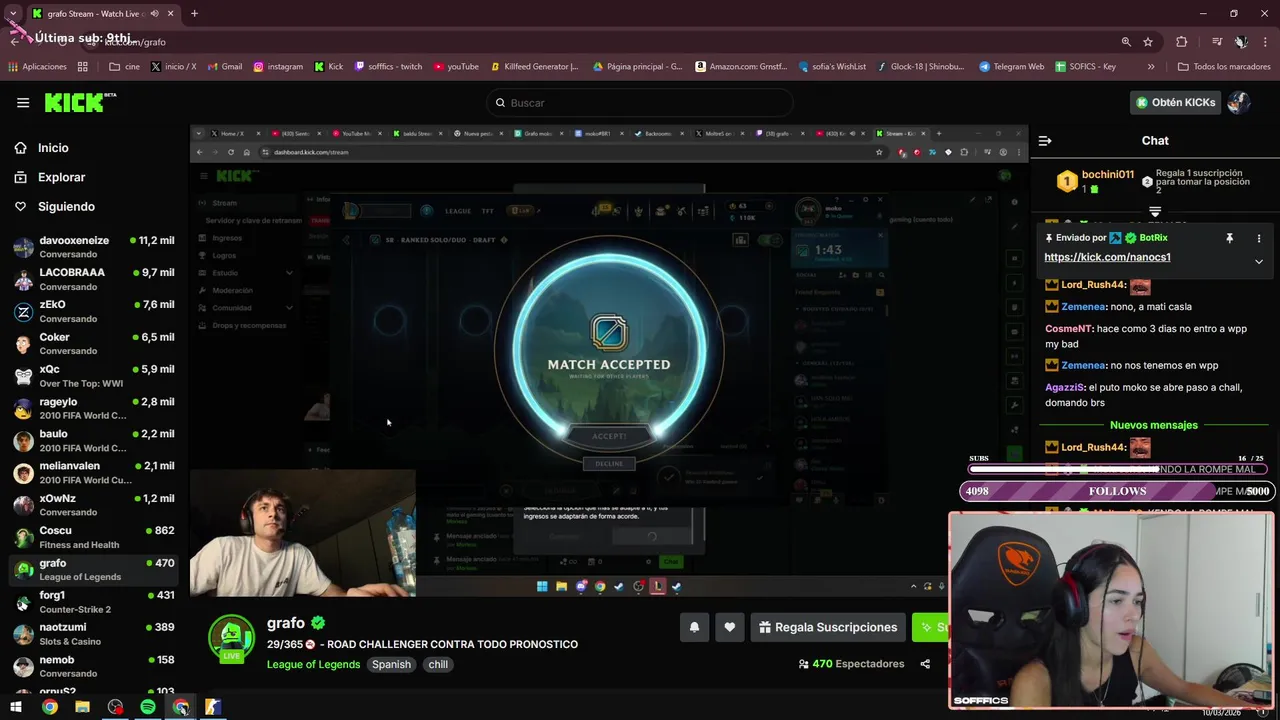Image resolution: width=1280 pixels, height=720 pixels.
Task: Open rageylo channel in the sidebar
Action: [x=94, y=408]
